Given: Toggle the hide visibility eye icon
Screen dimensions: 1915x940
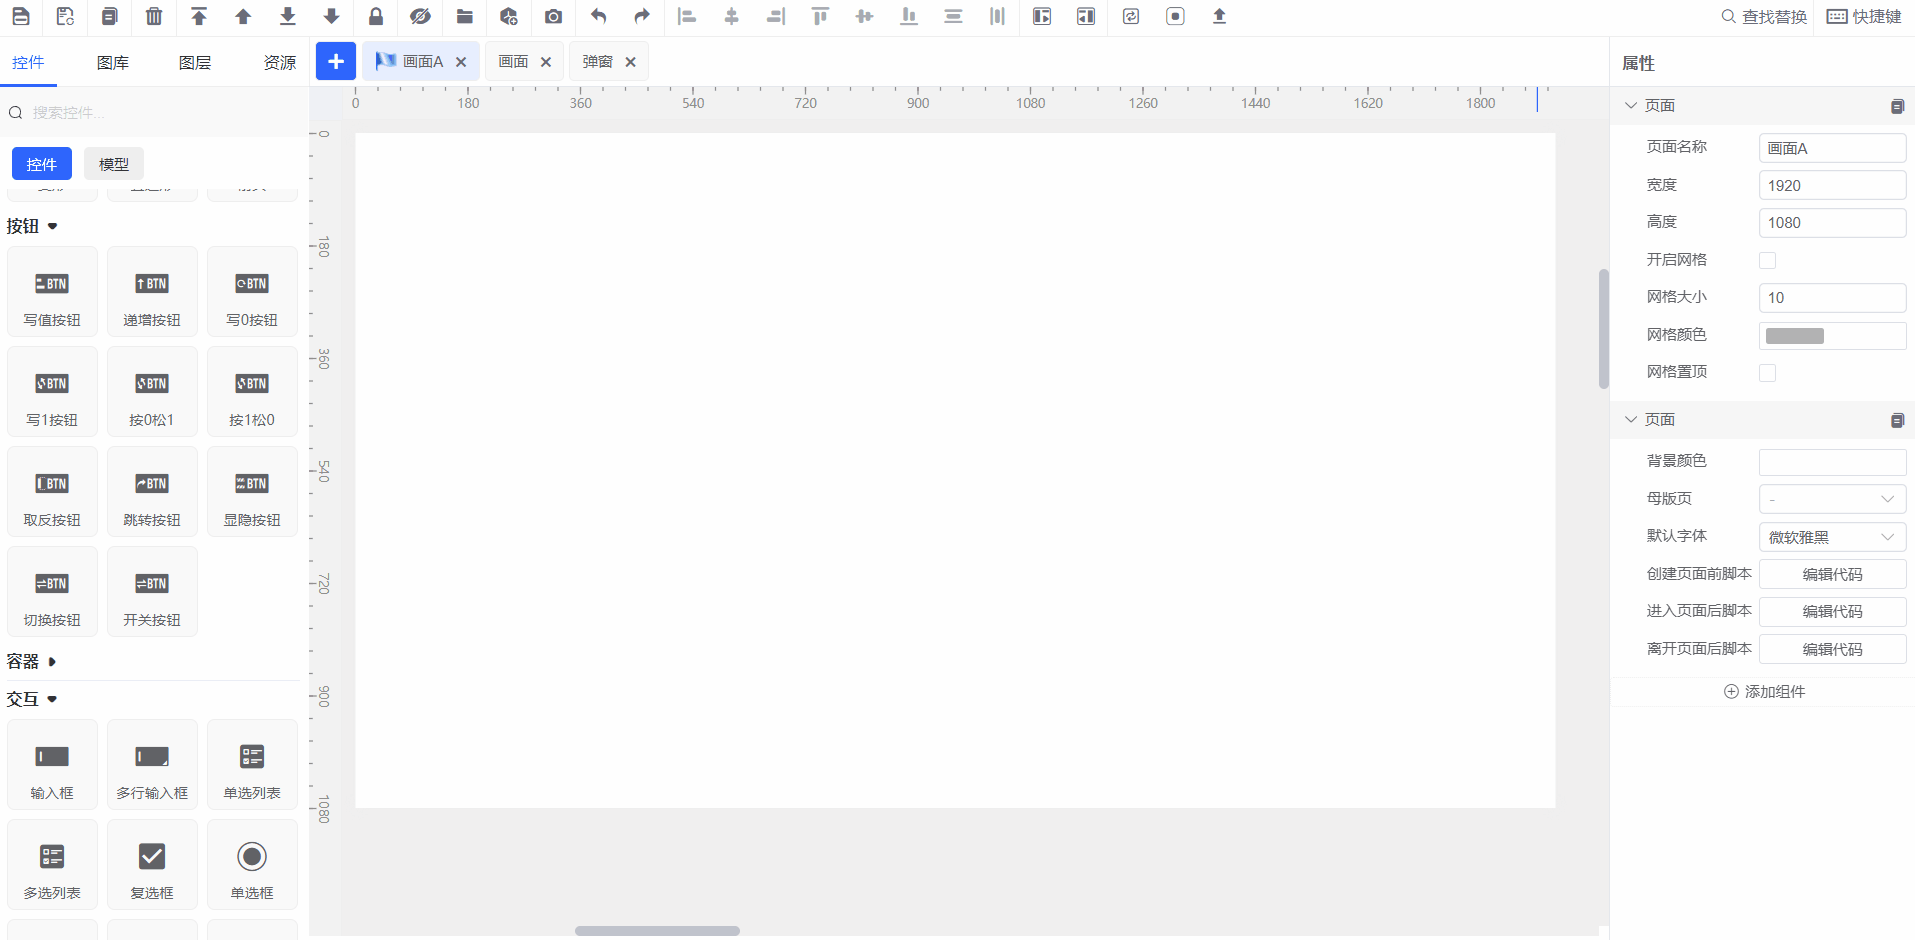Looking at the screenshot, I should click(420, 16).
